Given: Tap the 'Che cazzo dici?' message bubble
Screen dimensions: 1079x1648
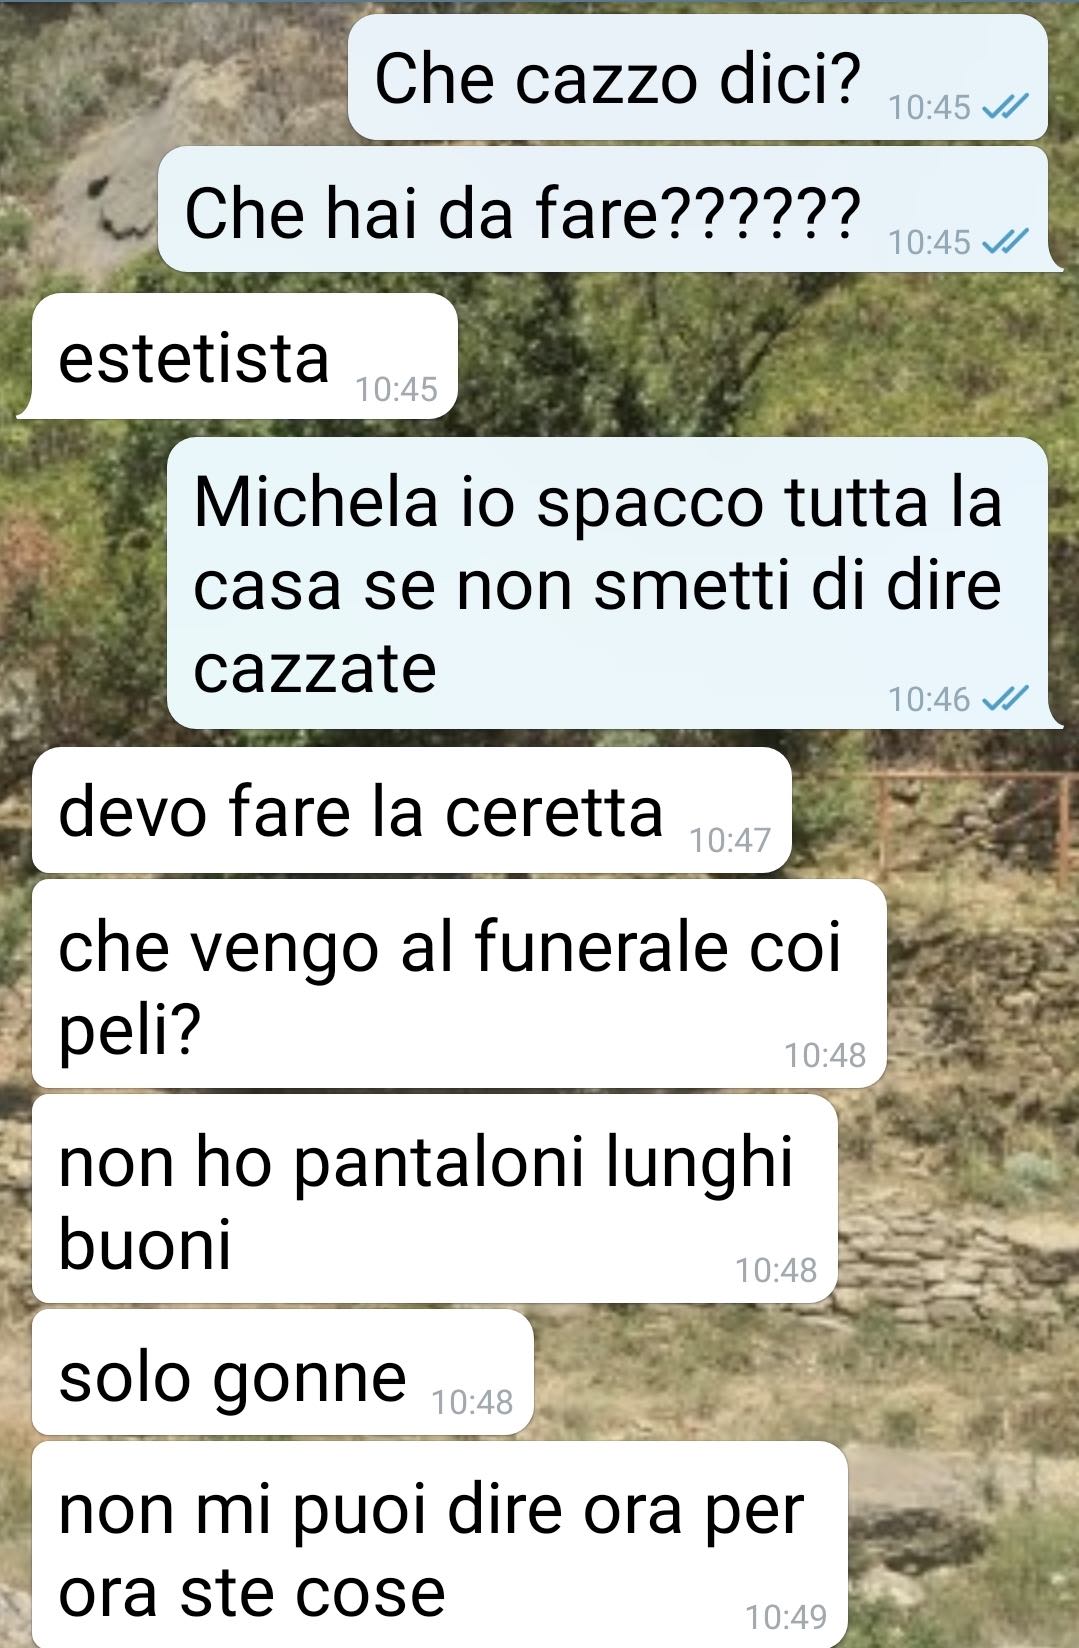Looking at the screenshot, I should click(698, 77).
